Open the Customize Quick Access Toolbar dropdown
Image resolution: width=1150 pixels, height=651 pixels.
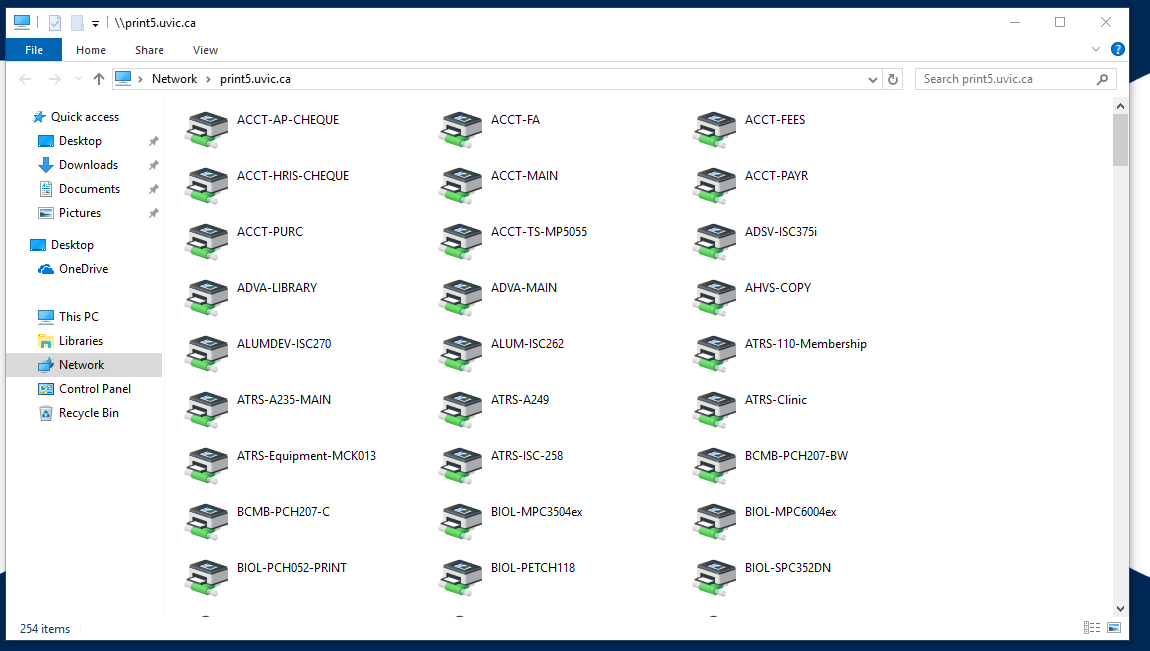(95, 23)
